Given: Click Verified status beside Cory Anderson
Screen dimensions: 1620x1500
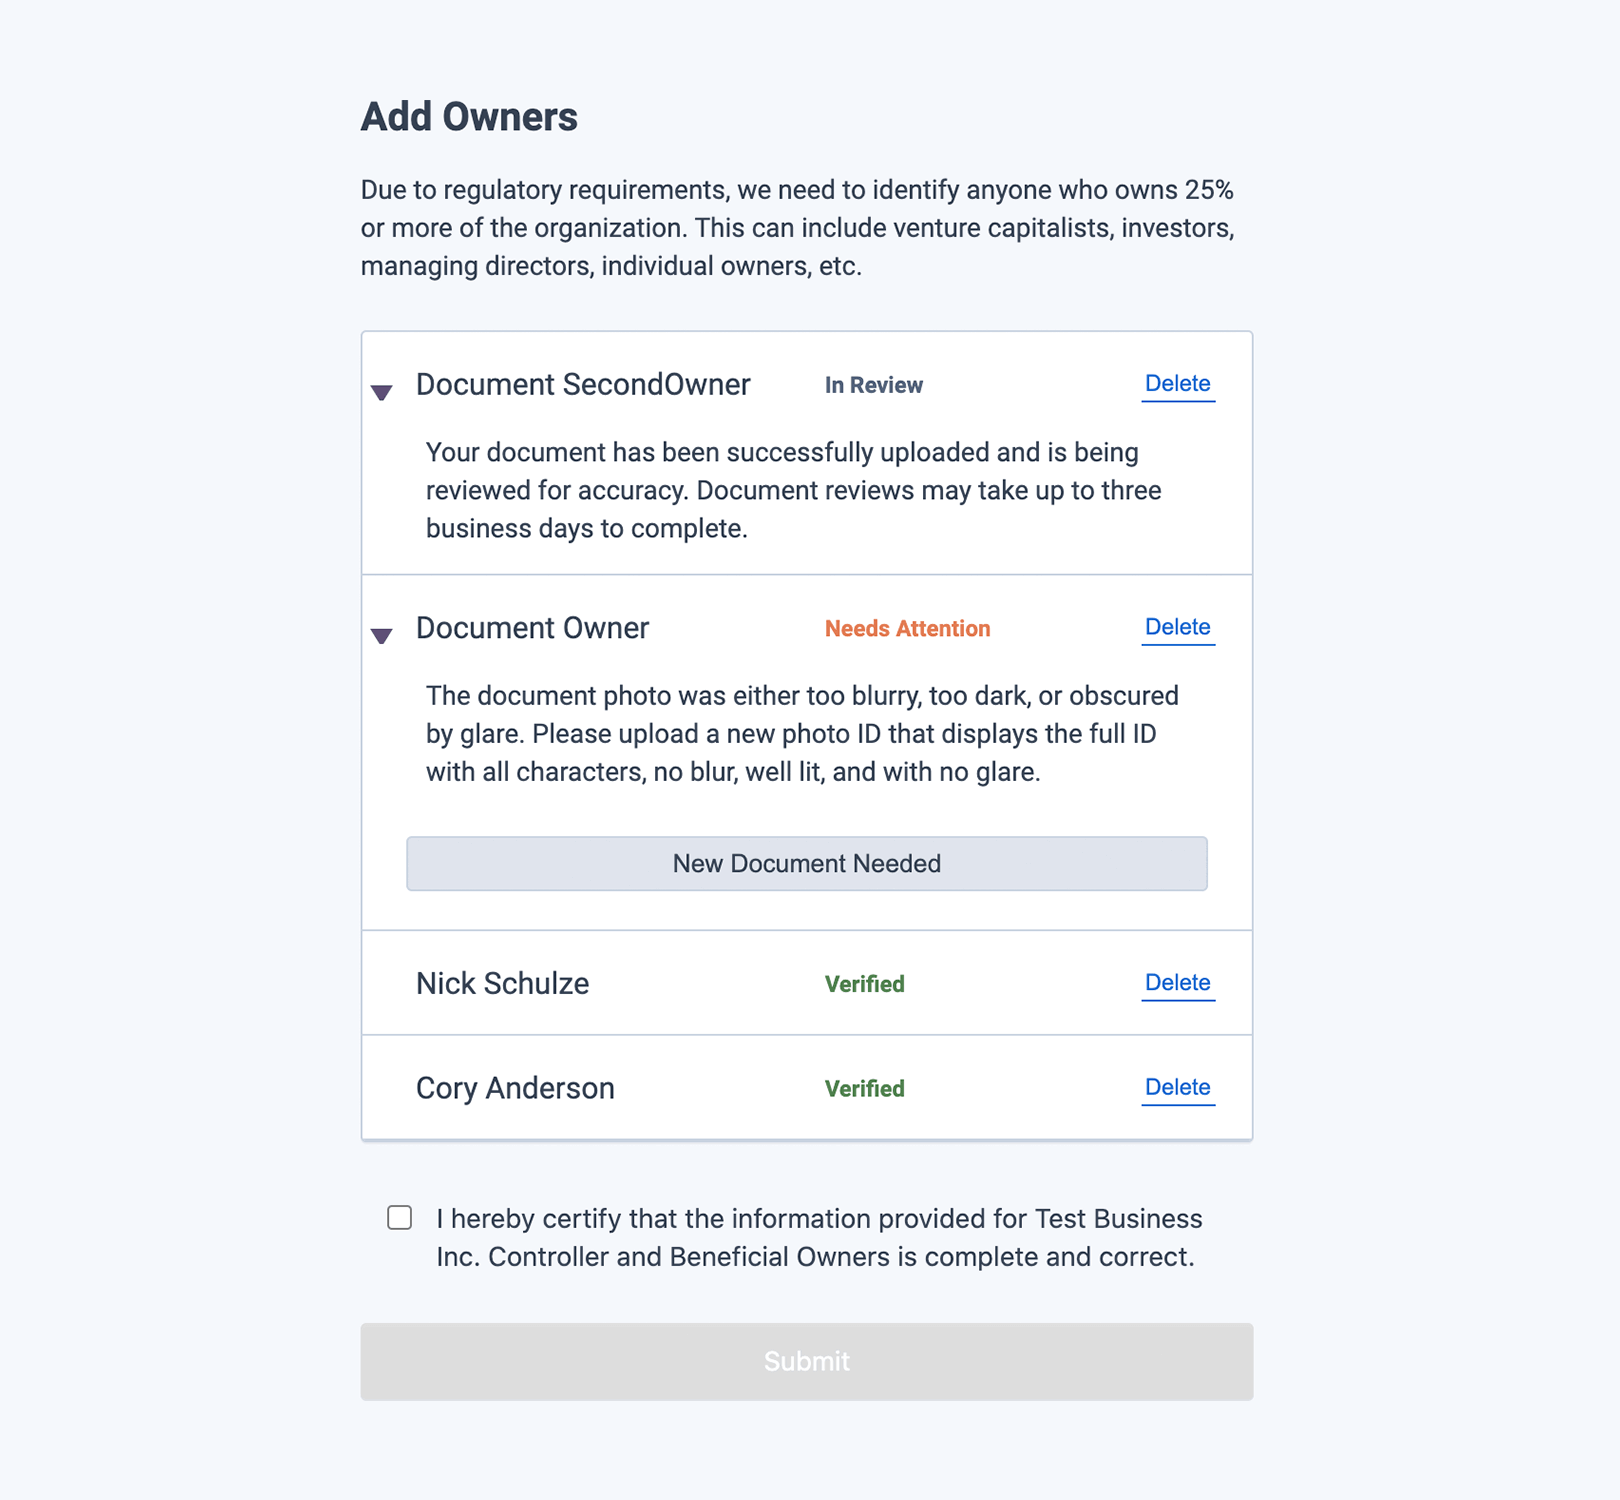Looking at the screenshot, I should coord(865,1089).
